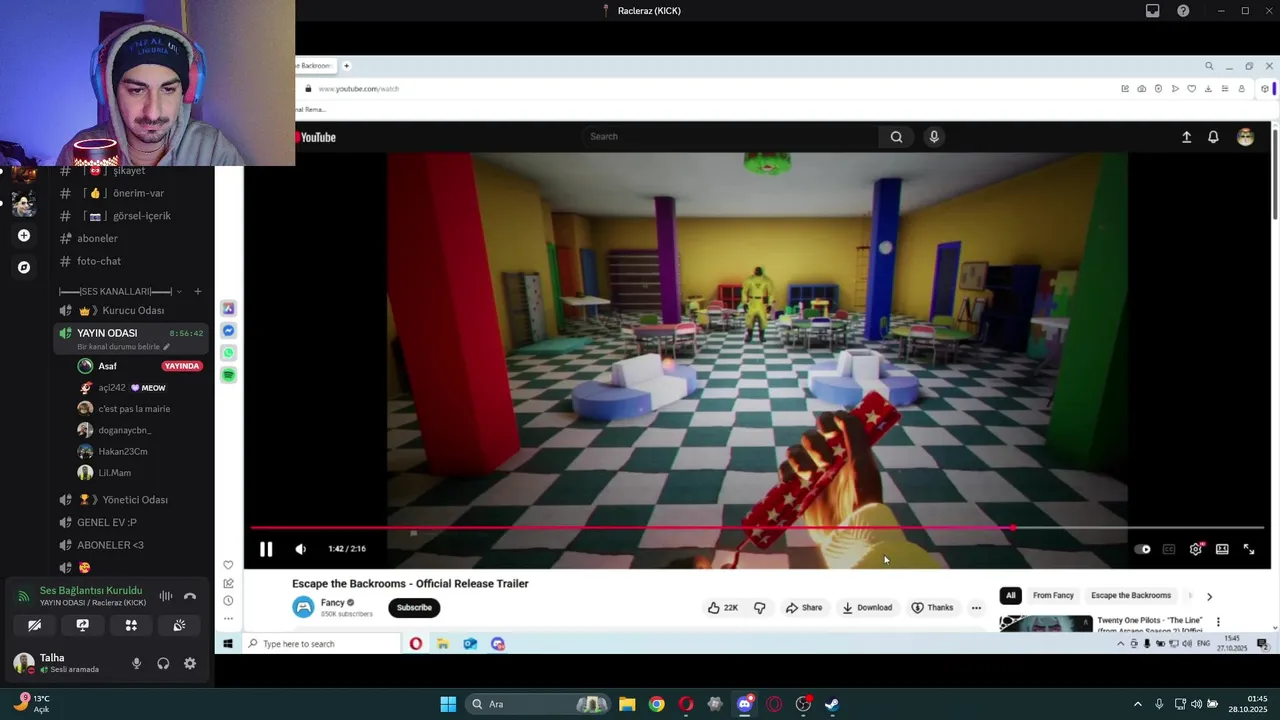Go to YouTube home via logo
1280x720 pixels.
(316, 137)
